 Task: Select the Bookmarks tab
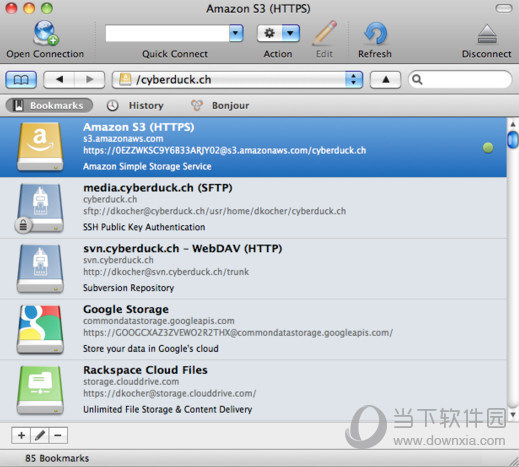pyautogui.click(x=49, y=106)
